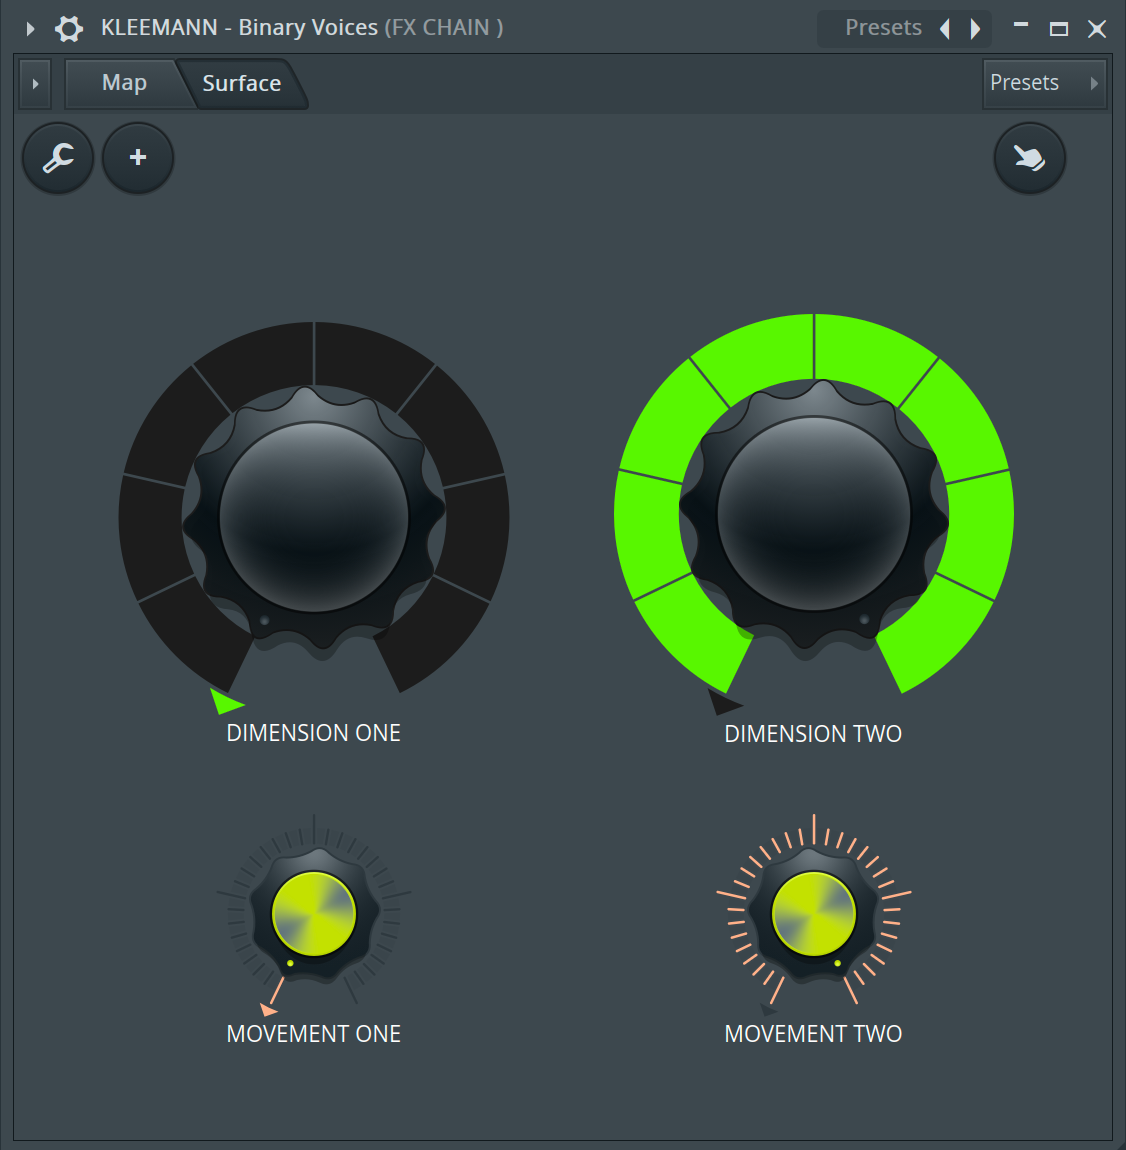This screenshot has width=1126, height=1150.
Task: Open the Presets dropdown beside Surface tab
Action: point(1043,83)
